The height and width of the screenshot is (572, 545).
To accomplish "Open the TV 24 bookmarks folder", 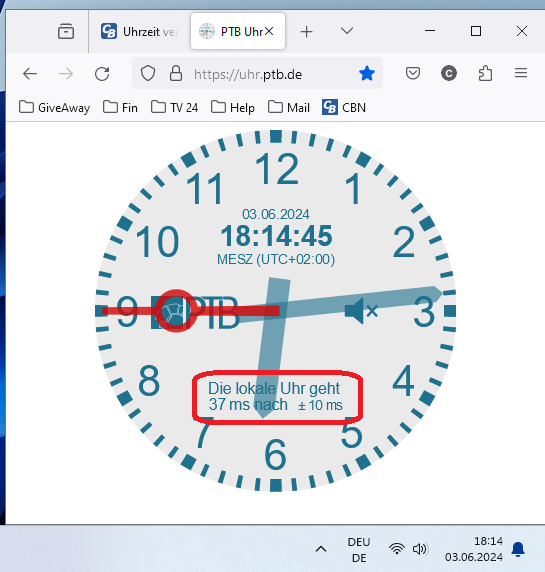I will click(174, 108).
